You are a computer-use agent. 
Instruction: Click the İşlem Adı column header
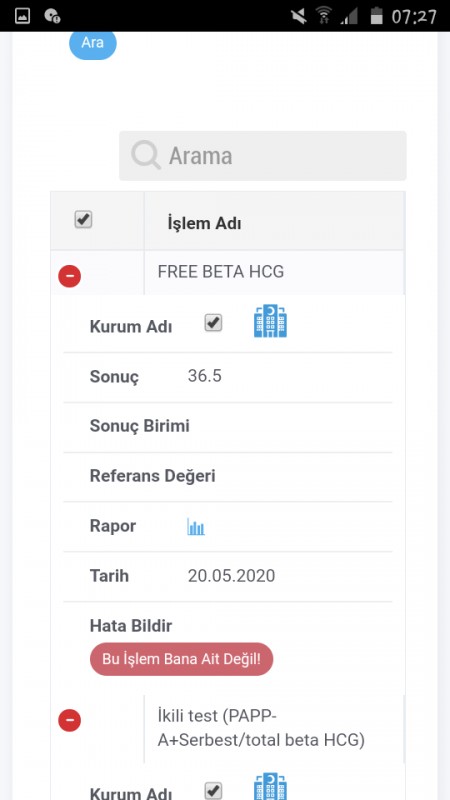[x=205, y=223]
